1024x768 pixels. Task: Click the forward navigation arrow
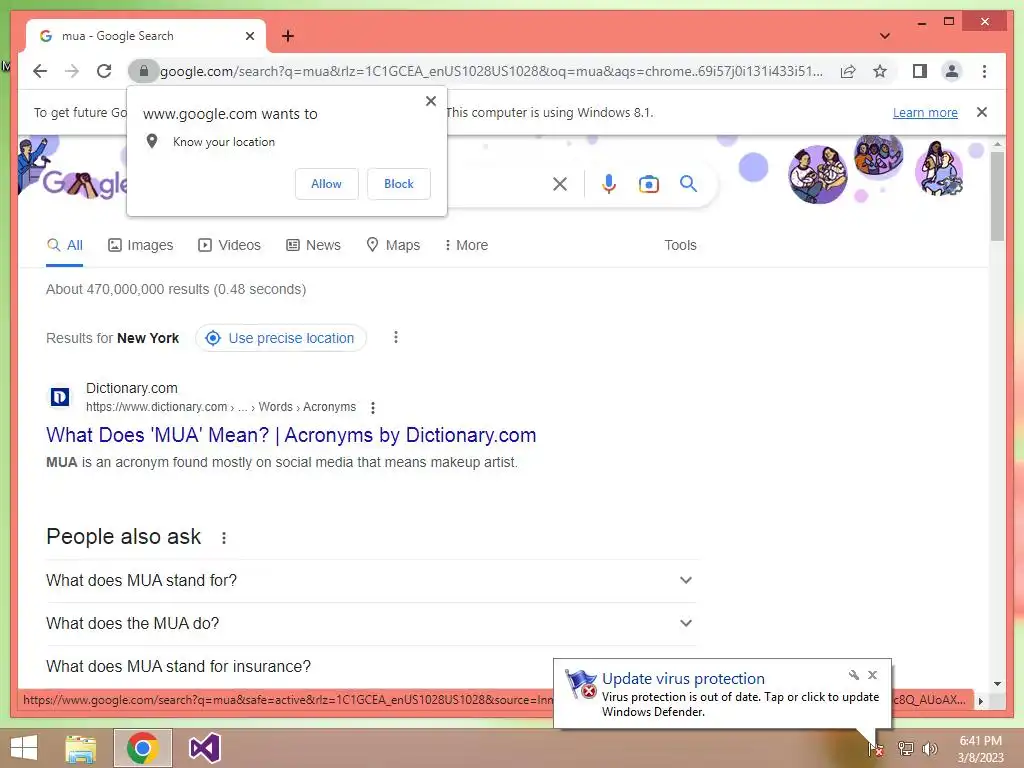click(x=72, y=71)
